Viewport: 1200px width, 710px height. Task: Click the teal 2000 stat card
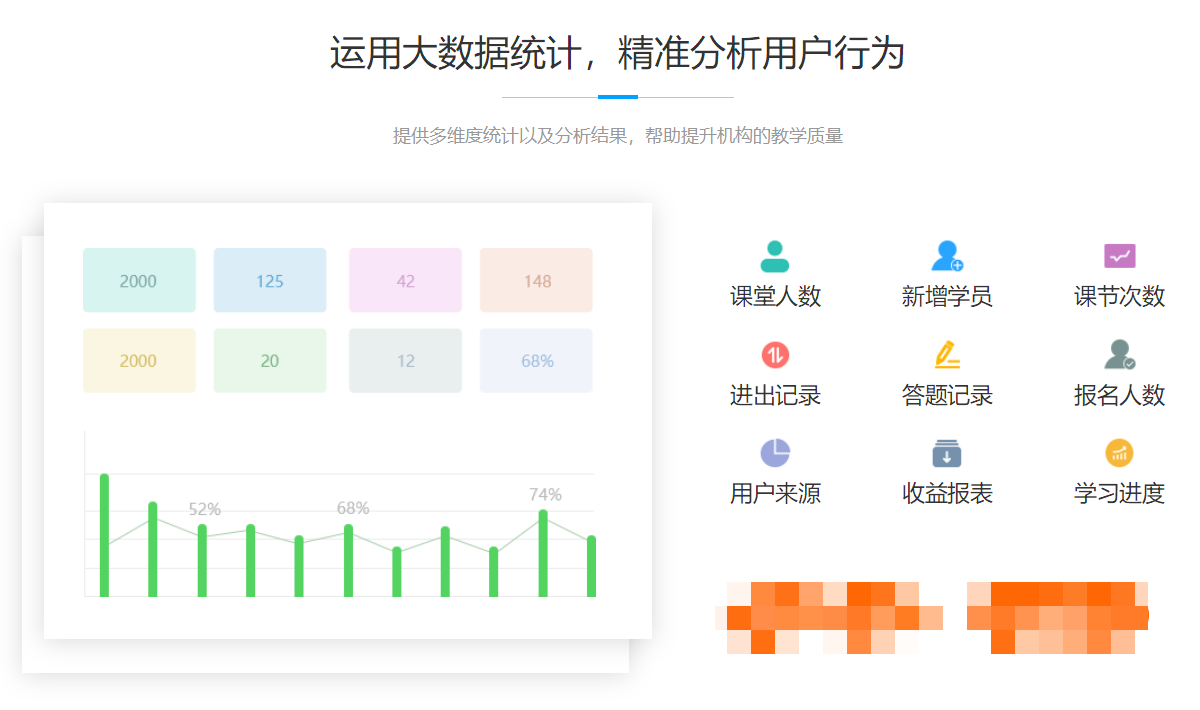[139, 280]
